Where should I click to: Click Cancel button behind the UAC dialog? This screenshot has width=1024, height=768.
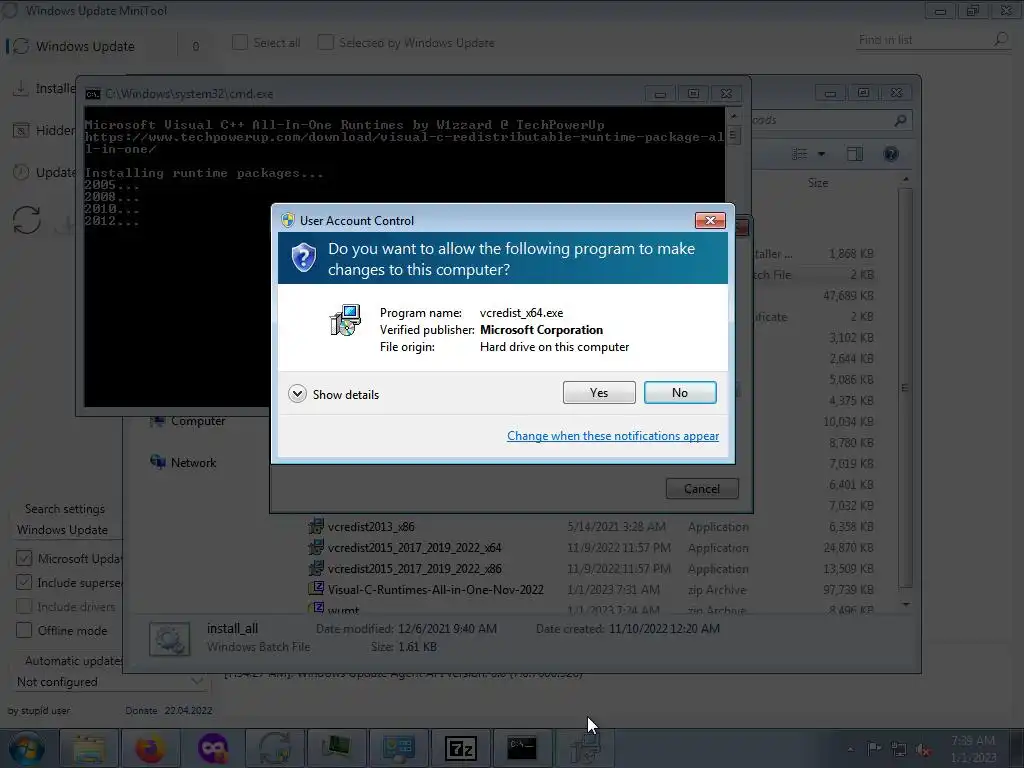tap(702, 488)
